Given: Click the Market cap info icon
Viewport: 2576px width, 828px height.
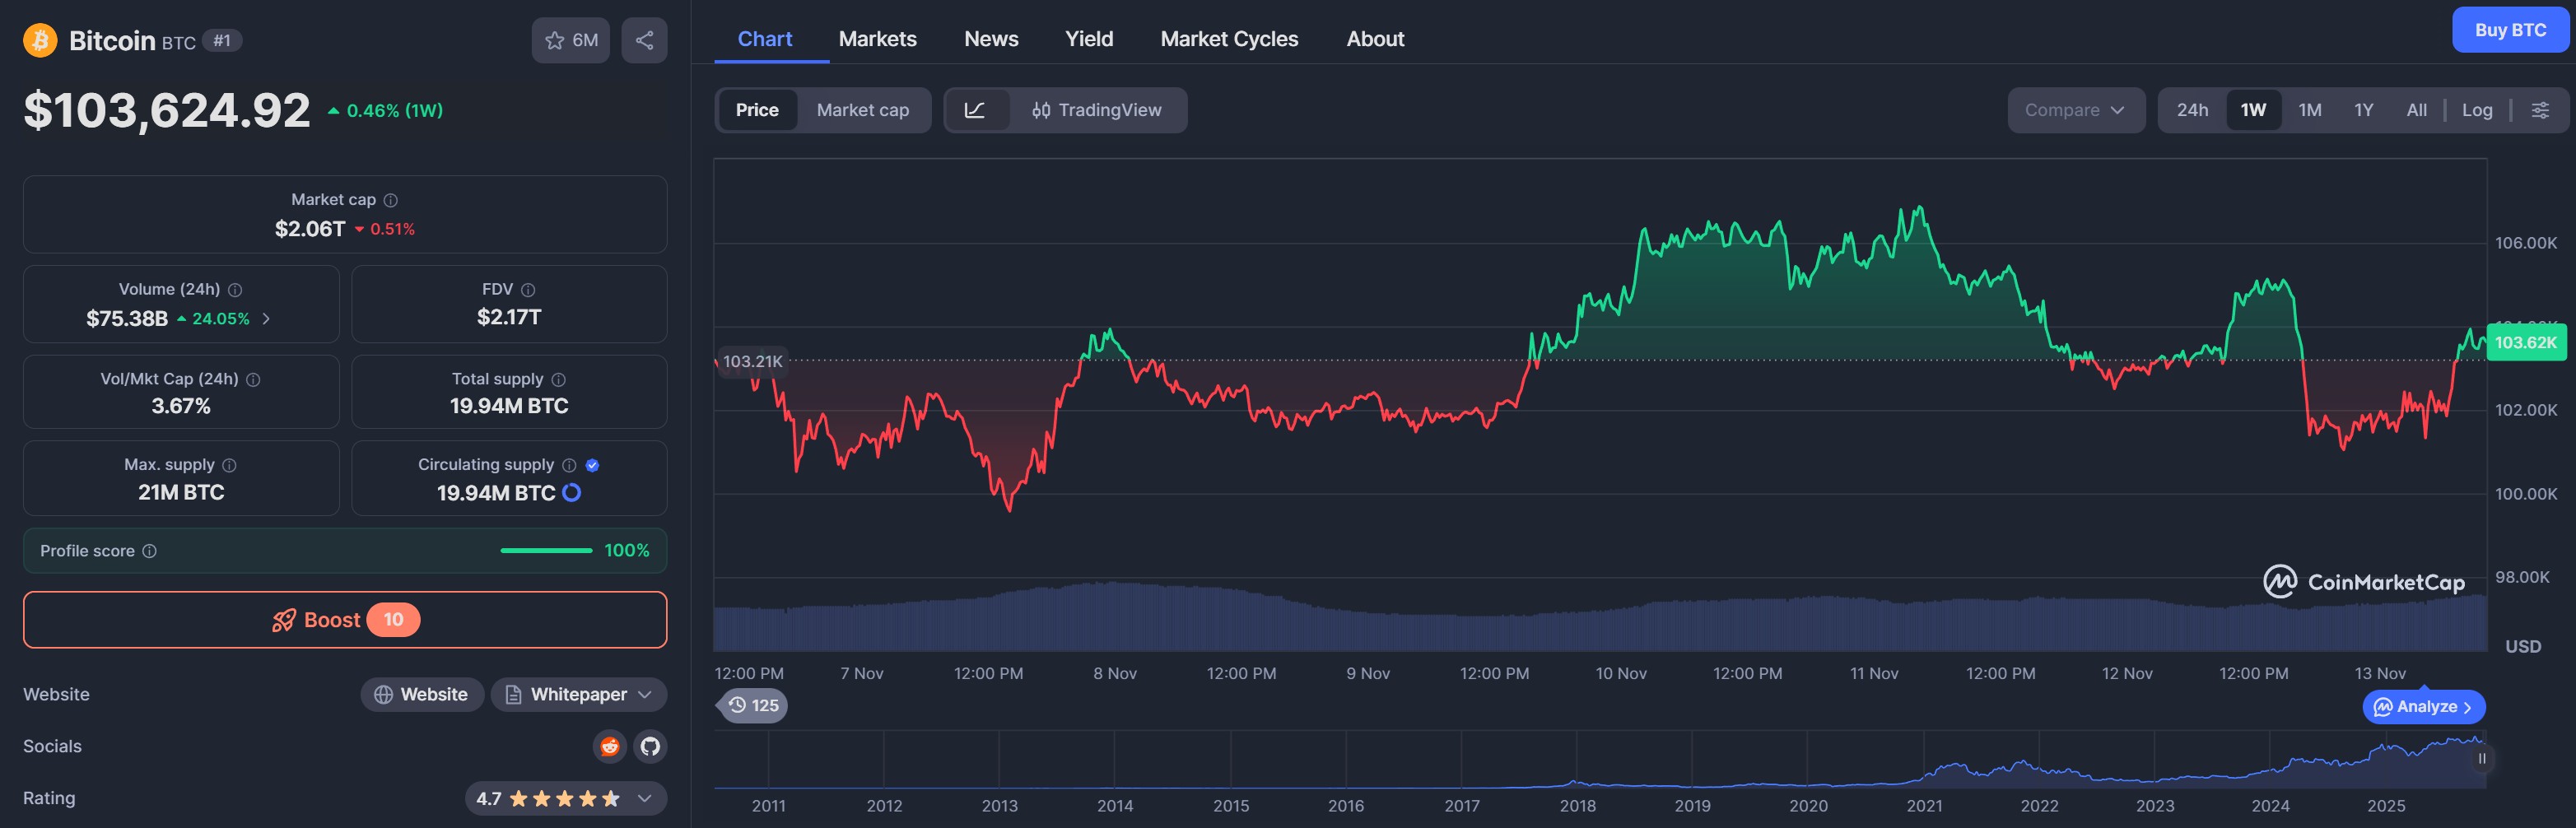Looking at the screenshot, I should pyautogui.click(x=391, y=200).
